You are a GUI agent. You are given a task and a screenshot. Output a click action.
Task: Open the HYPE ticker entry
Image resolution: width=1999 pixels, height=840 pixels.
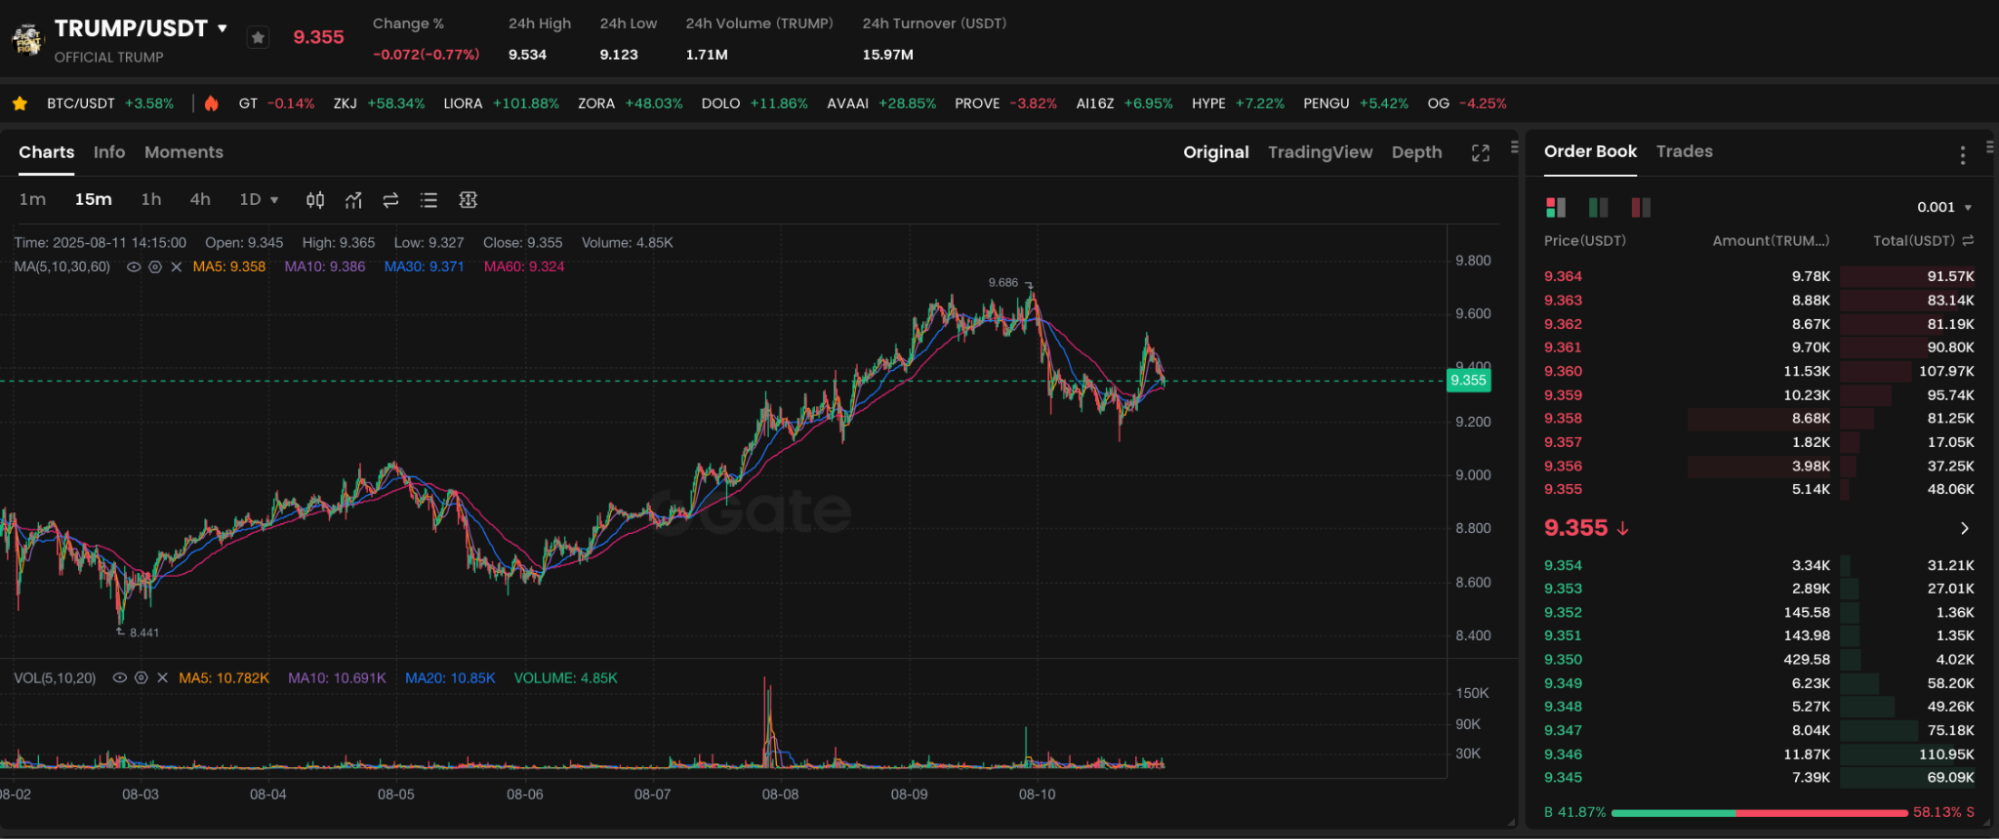(x=1238, y=103)
